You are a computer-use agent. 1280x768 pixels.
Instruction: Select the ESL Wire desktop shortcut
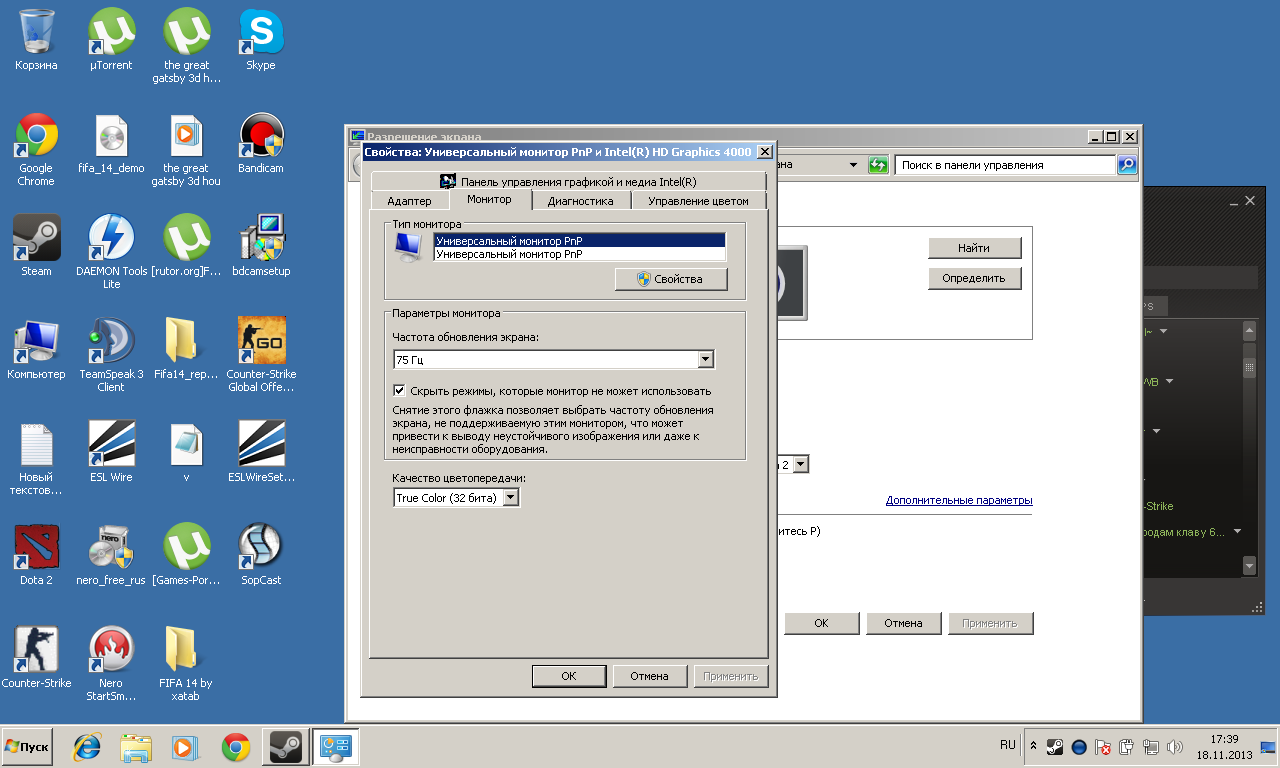click(111, 452)
